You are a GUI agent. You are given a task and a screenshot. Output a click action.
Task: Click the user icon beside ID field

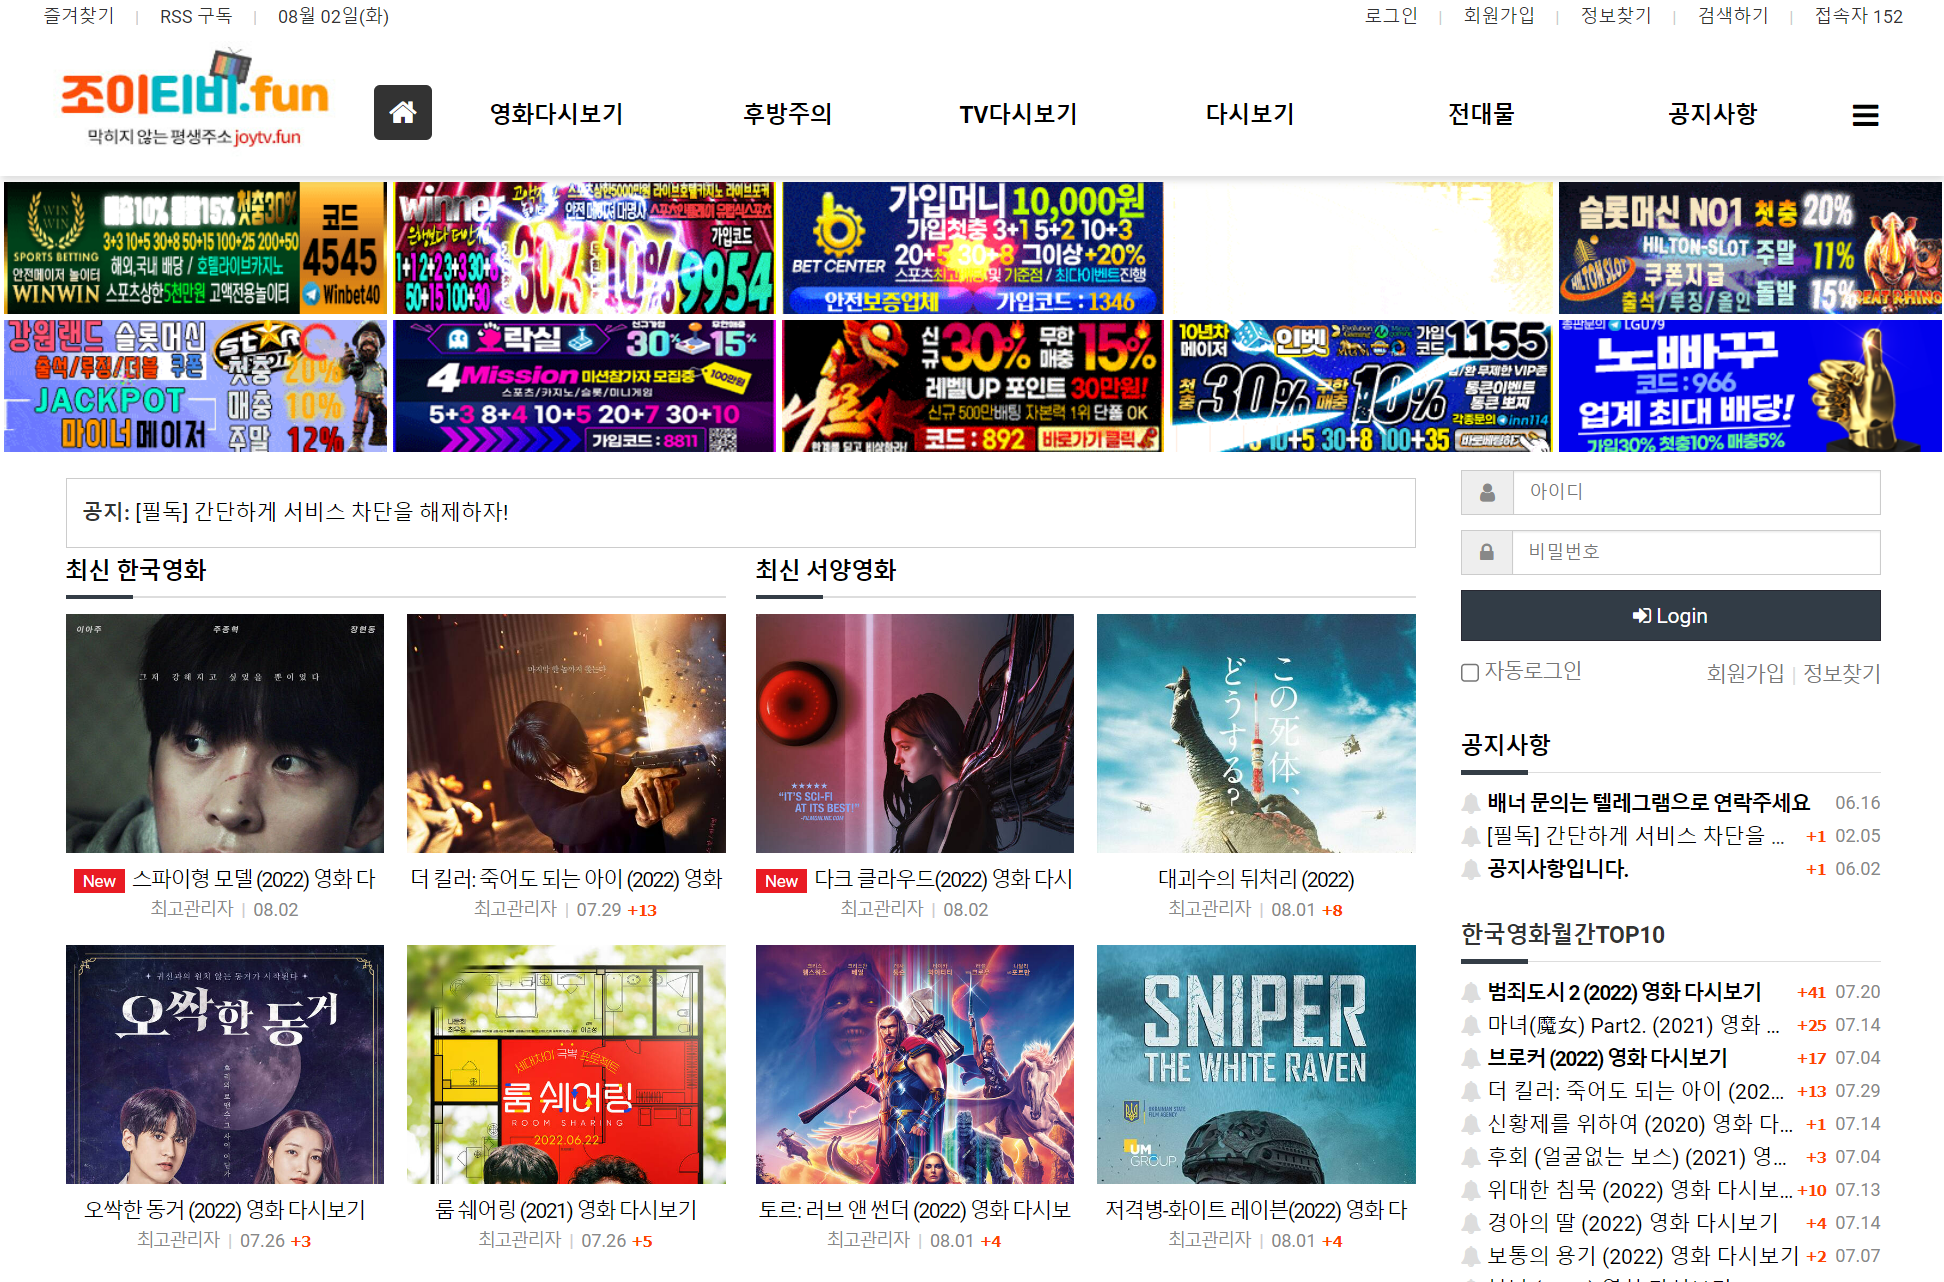tap(1487, 492)
